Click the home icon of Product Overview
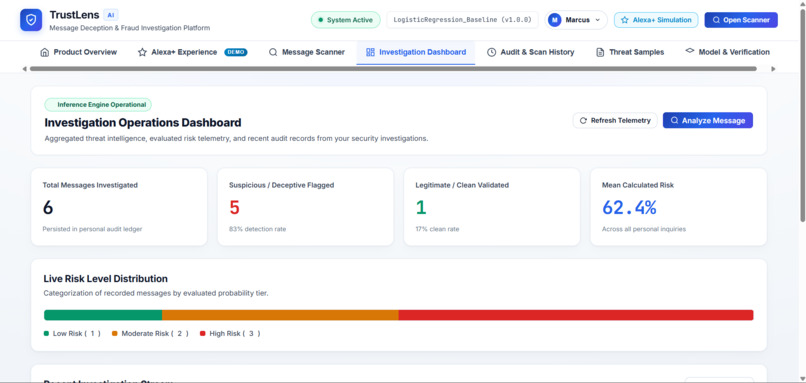This screenshot has height=383, width=806. pyautogui.click(x=45, y=52)
